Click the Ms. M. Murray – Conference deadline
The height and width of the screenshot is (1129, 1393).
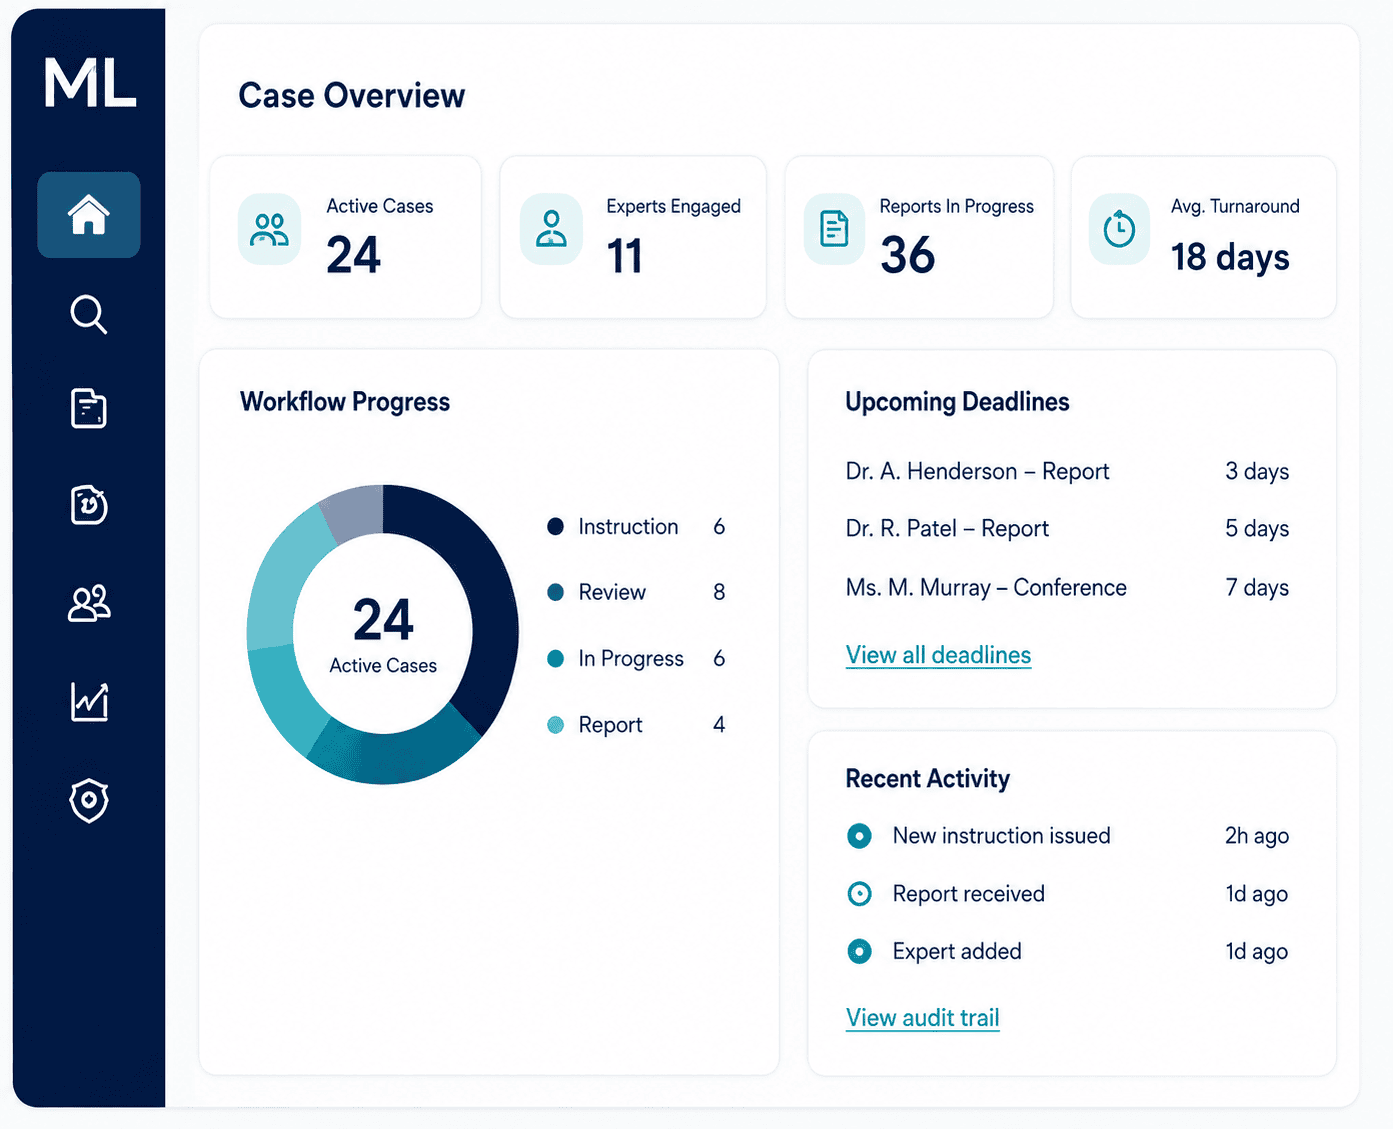1067,587
